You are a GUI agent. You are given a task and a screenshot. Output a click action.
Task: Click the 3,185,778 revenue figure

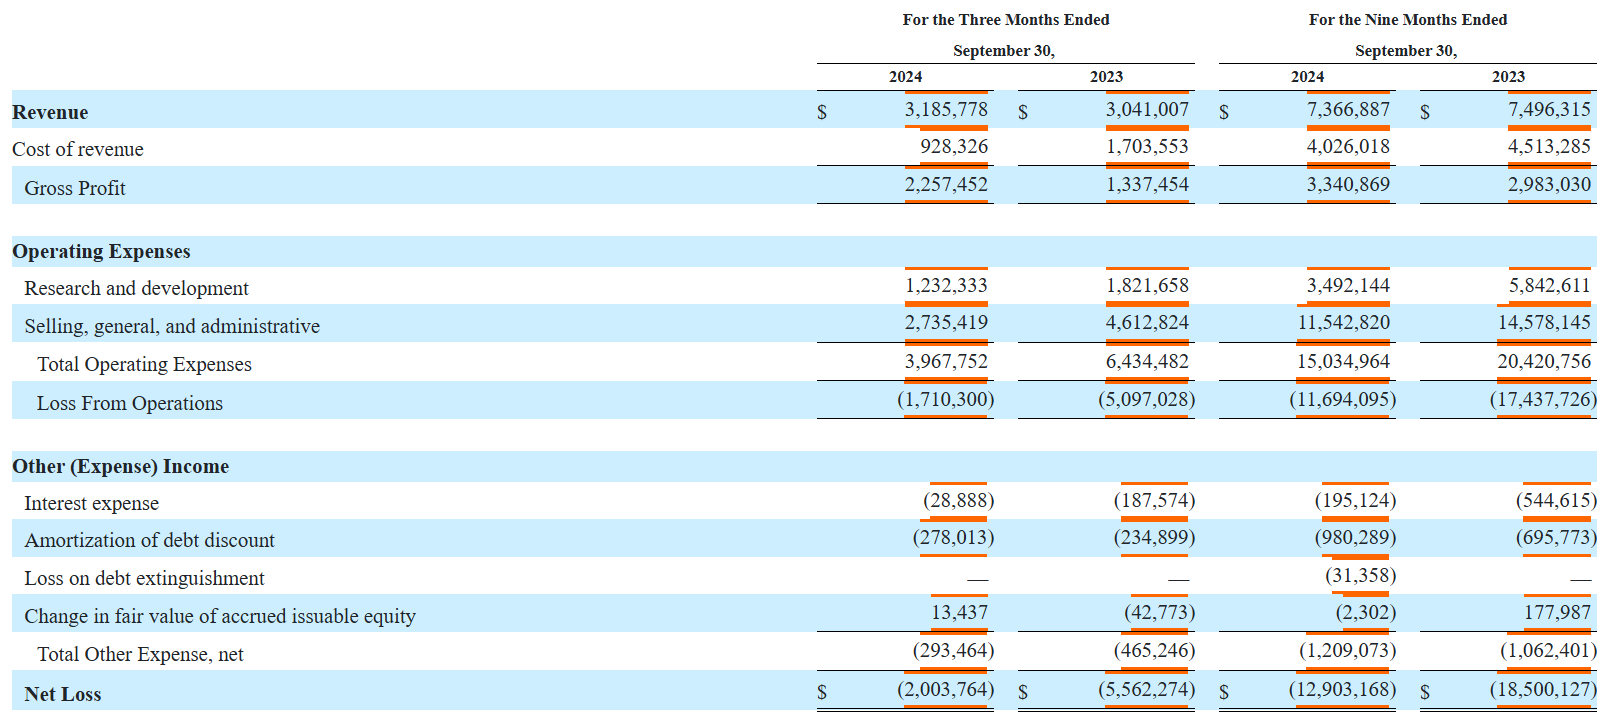pyautogui.click(x=945, y=110)
